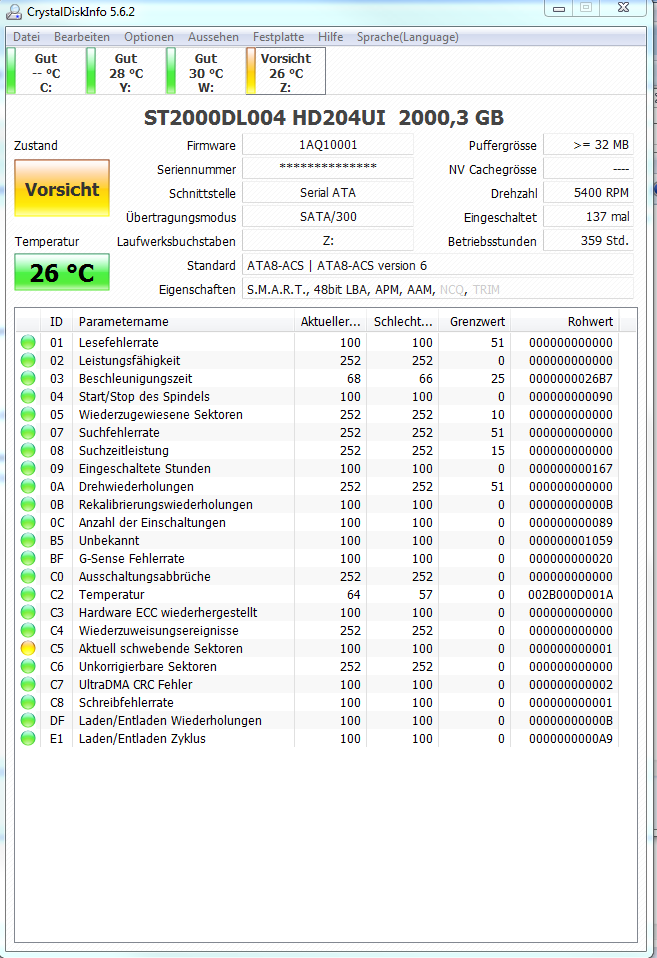Click yellow warning icon for Aktuell schwebende Sektoren
Image resolution: width=657 pixels, height=958 pixels.
tap(28, 648)
